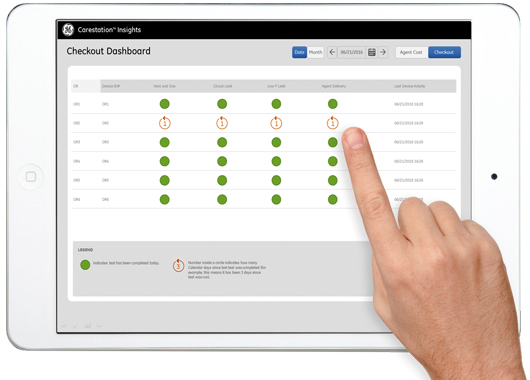530x380 pixels.
Task: Click legend's orange numbered circle icon
Action: 178,266
